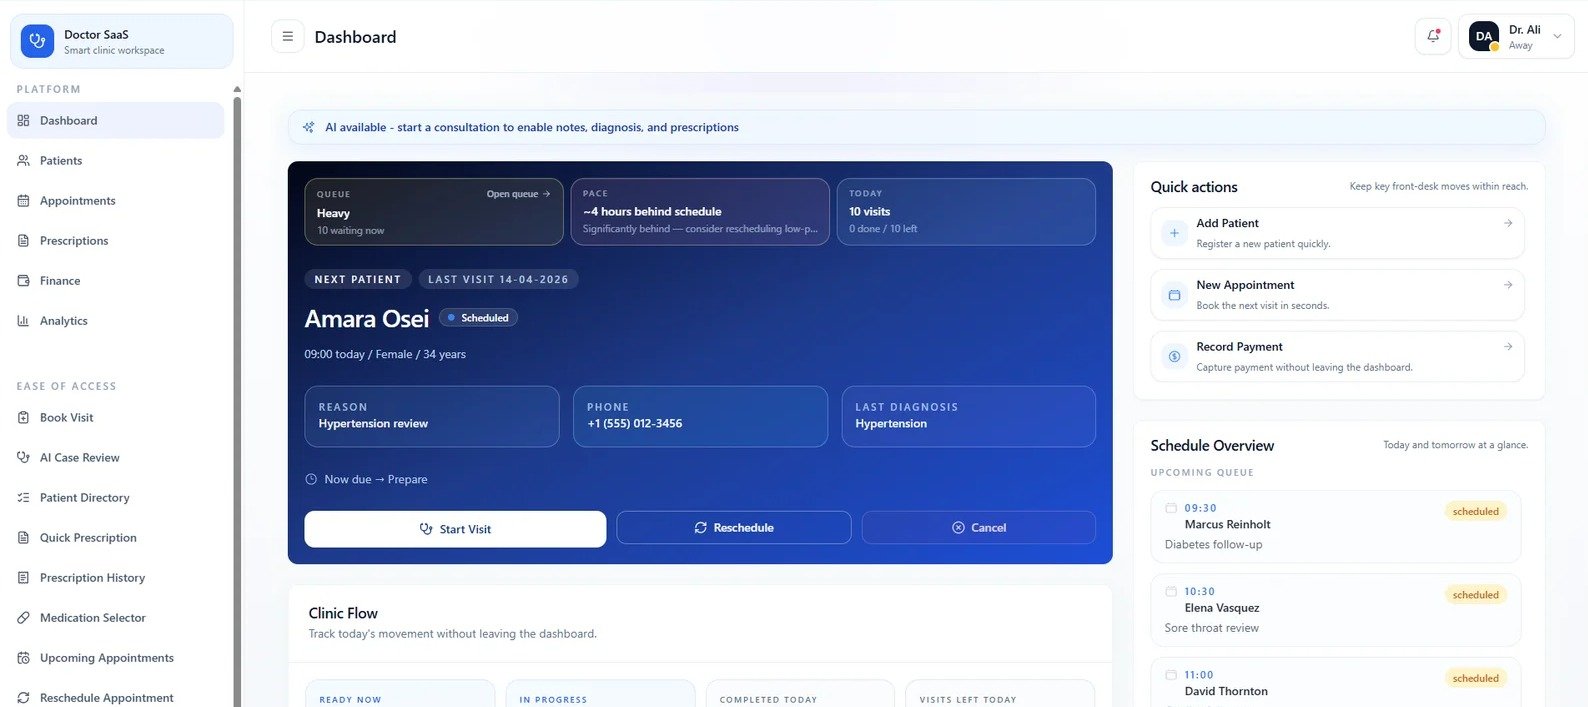The image size is (1588, 707).
Task: Click the phone number +1 (555) 012-3456
Action: click(635, 424)
